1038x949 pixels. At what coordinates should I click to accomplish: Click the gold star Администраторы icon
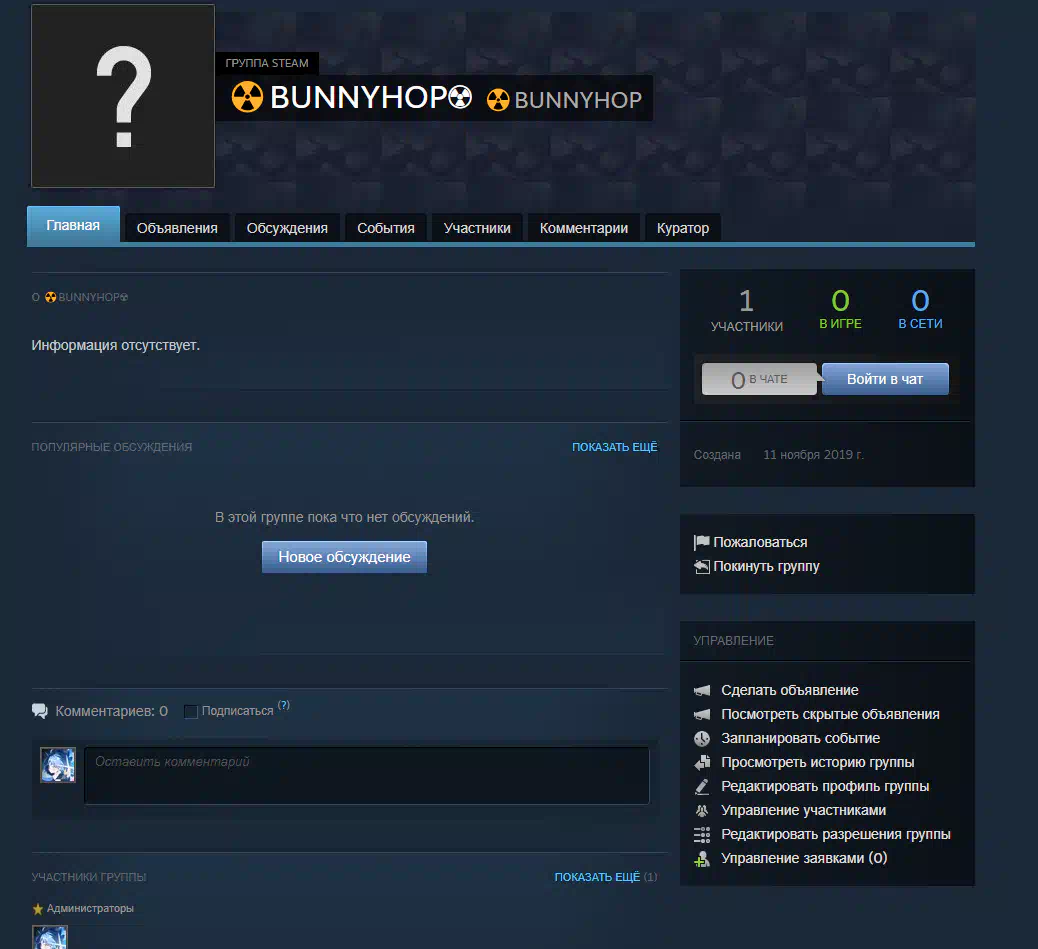(38, 909)
